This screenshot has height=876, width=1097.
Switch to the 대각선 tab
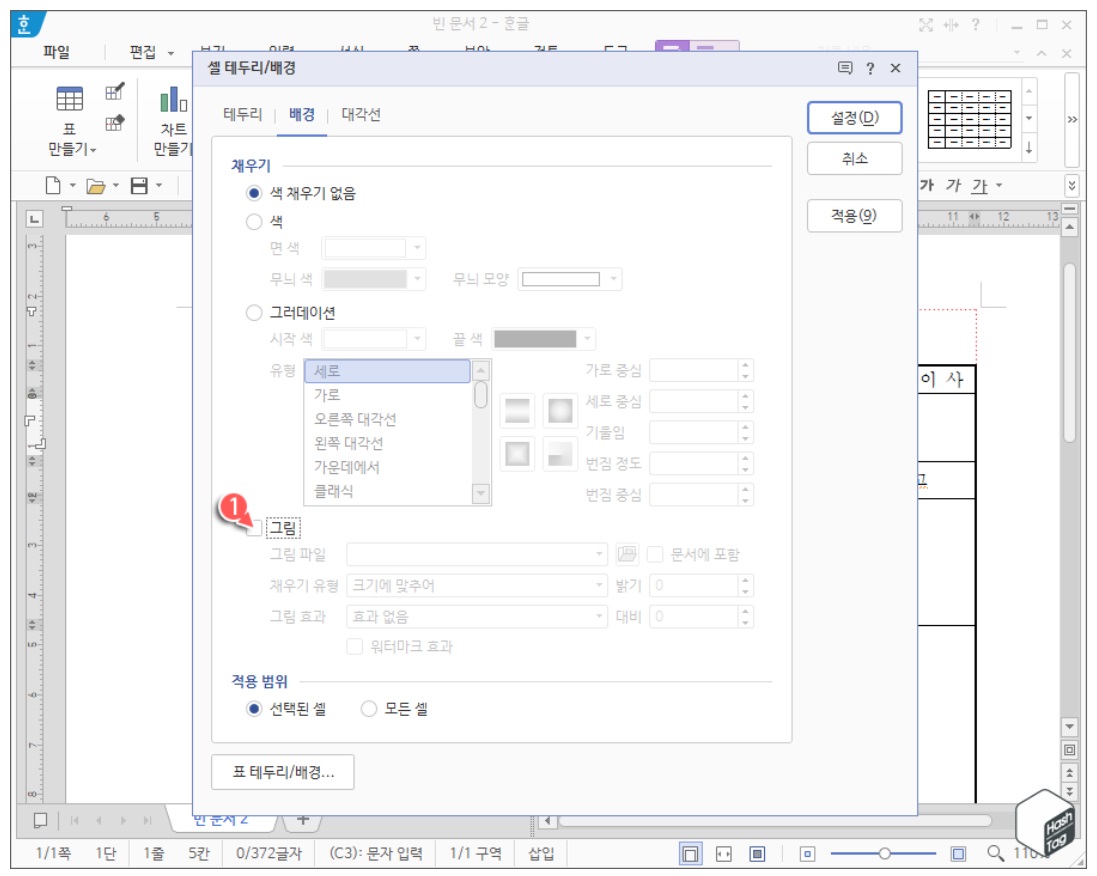(361, 114)
